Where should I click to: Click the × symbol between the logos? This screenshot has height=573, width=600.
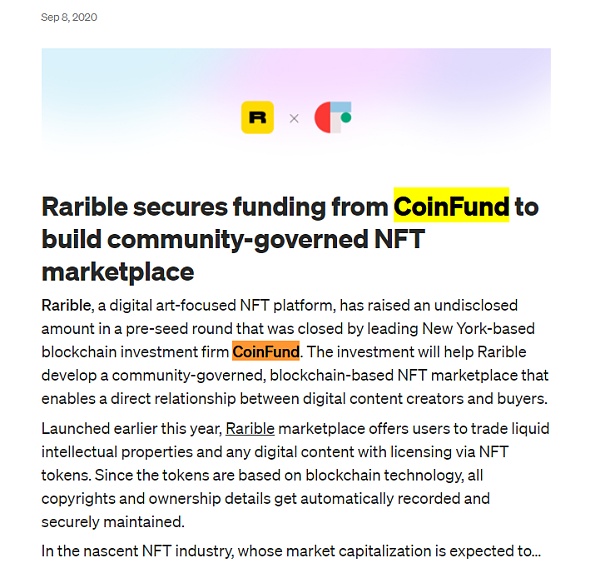(294, 119)
